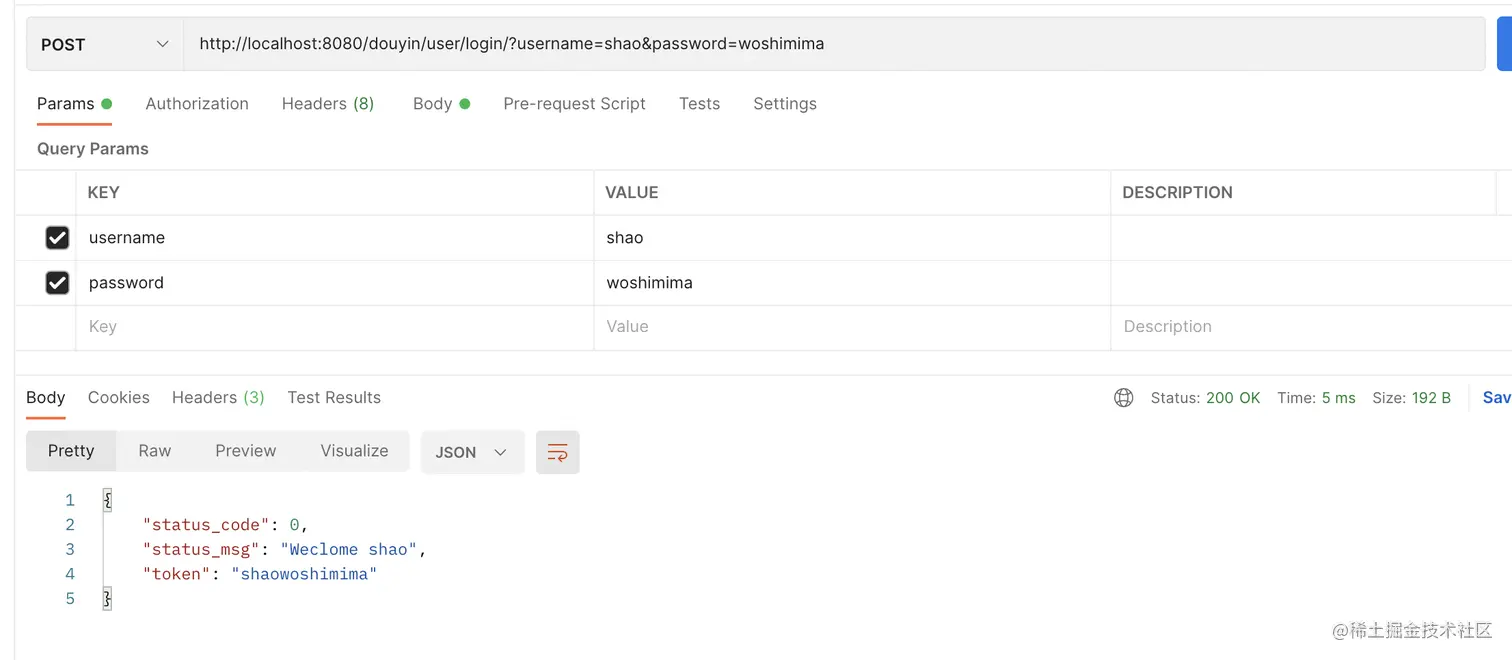Switch response view to Raw
This screenshot has width=1512, height=660.
[154, 451]
